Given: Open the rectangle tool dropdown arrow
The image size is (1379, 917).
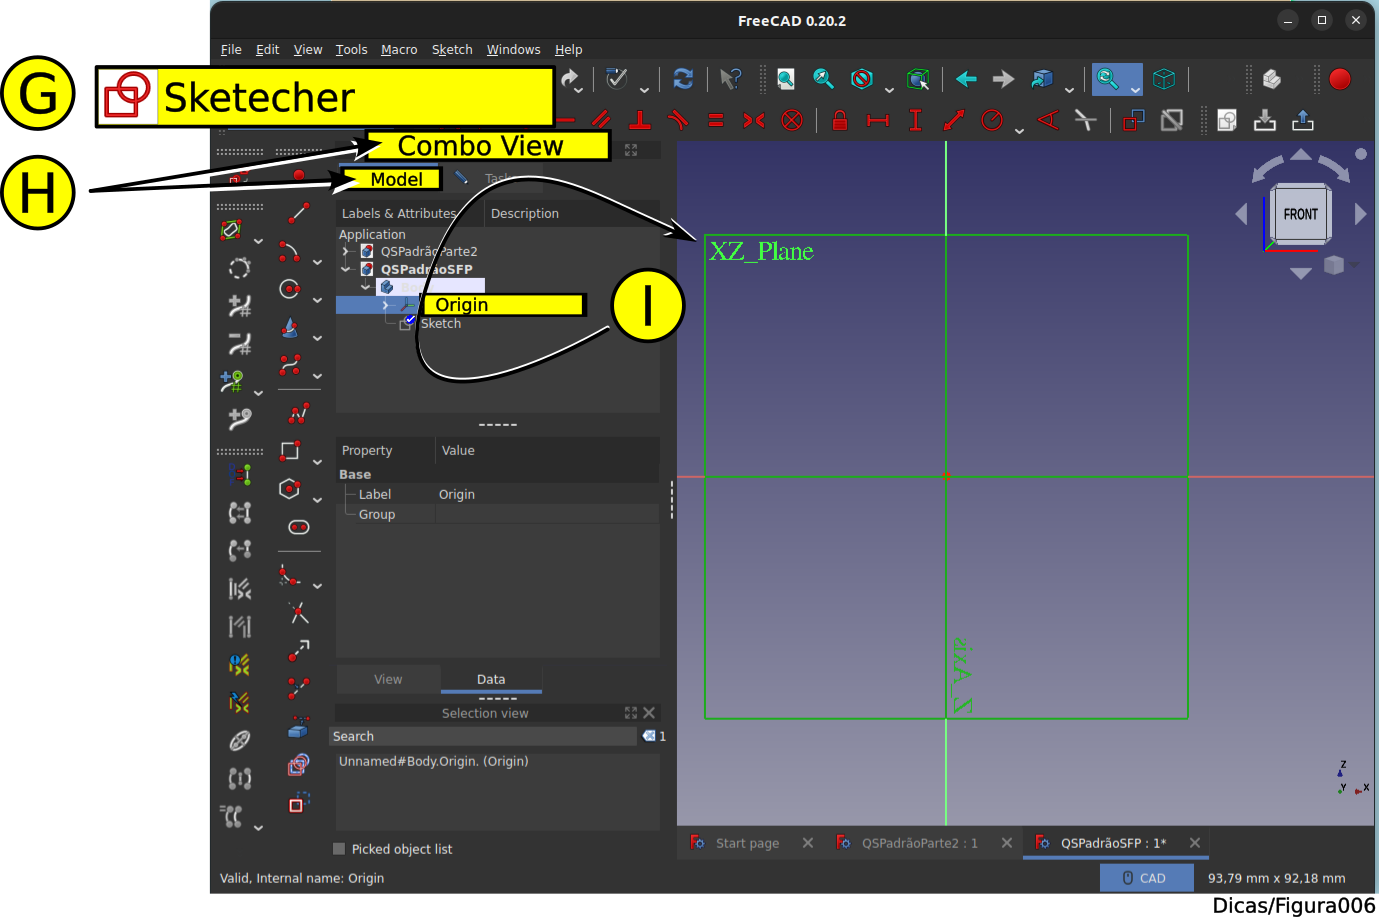Looking at the screenshot, I should point(317,462).
